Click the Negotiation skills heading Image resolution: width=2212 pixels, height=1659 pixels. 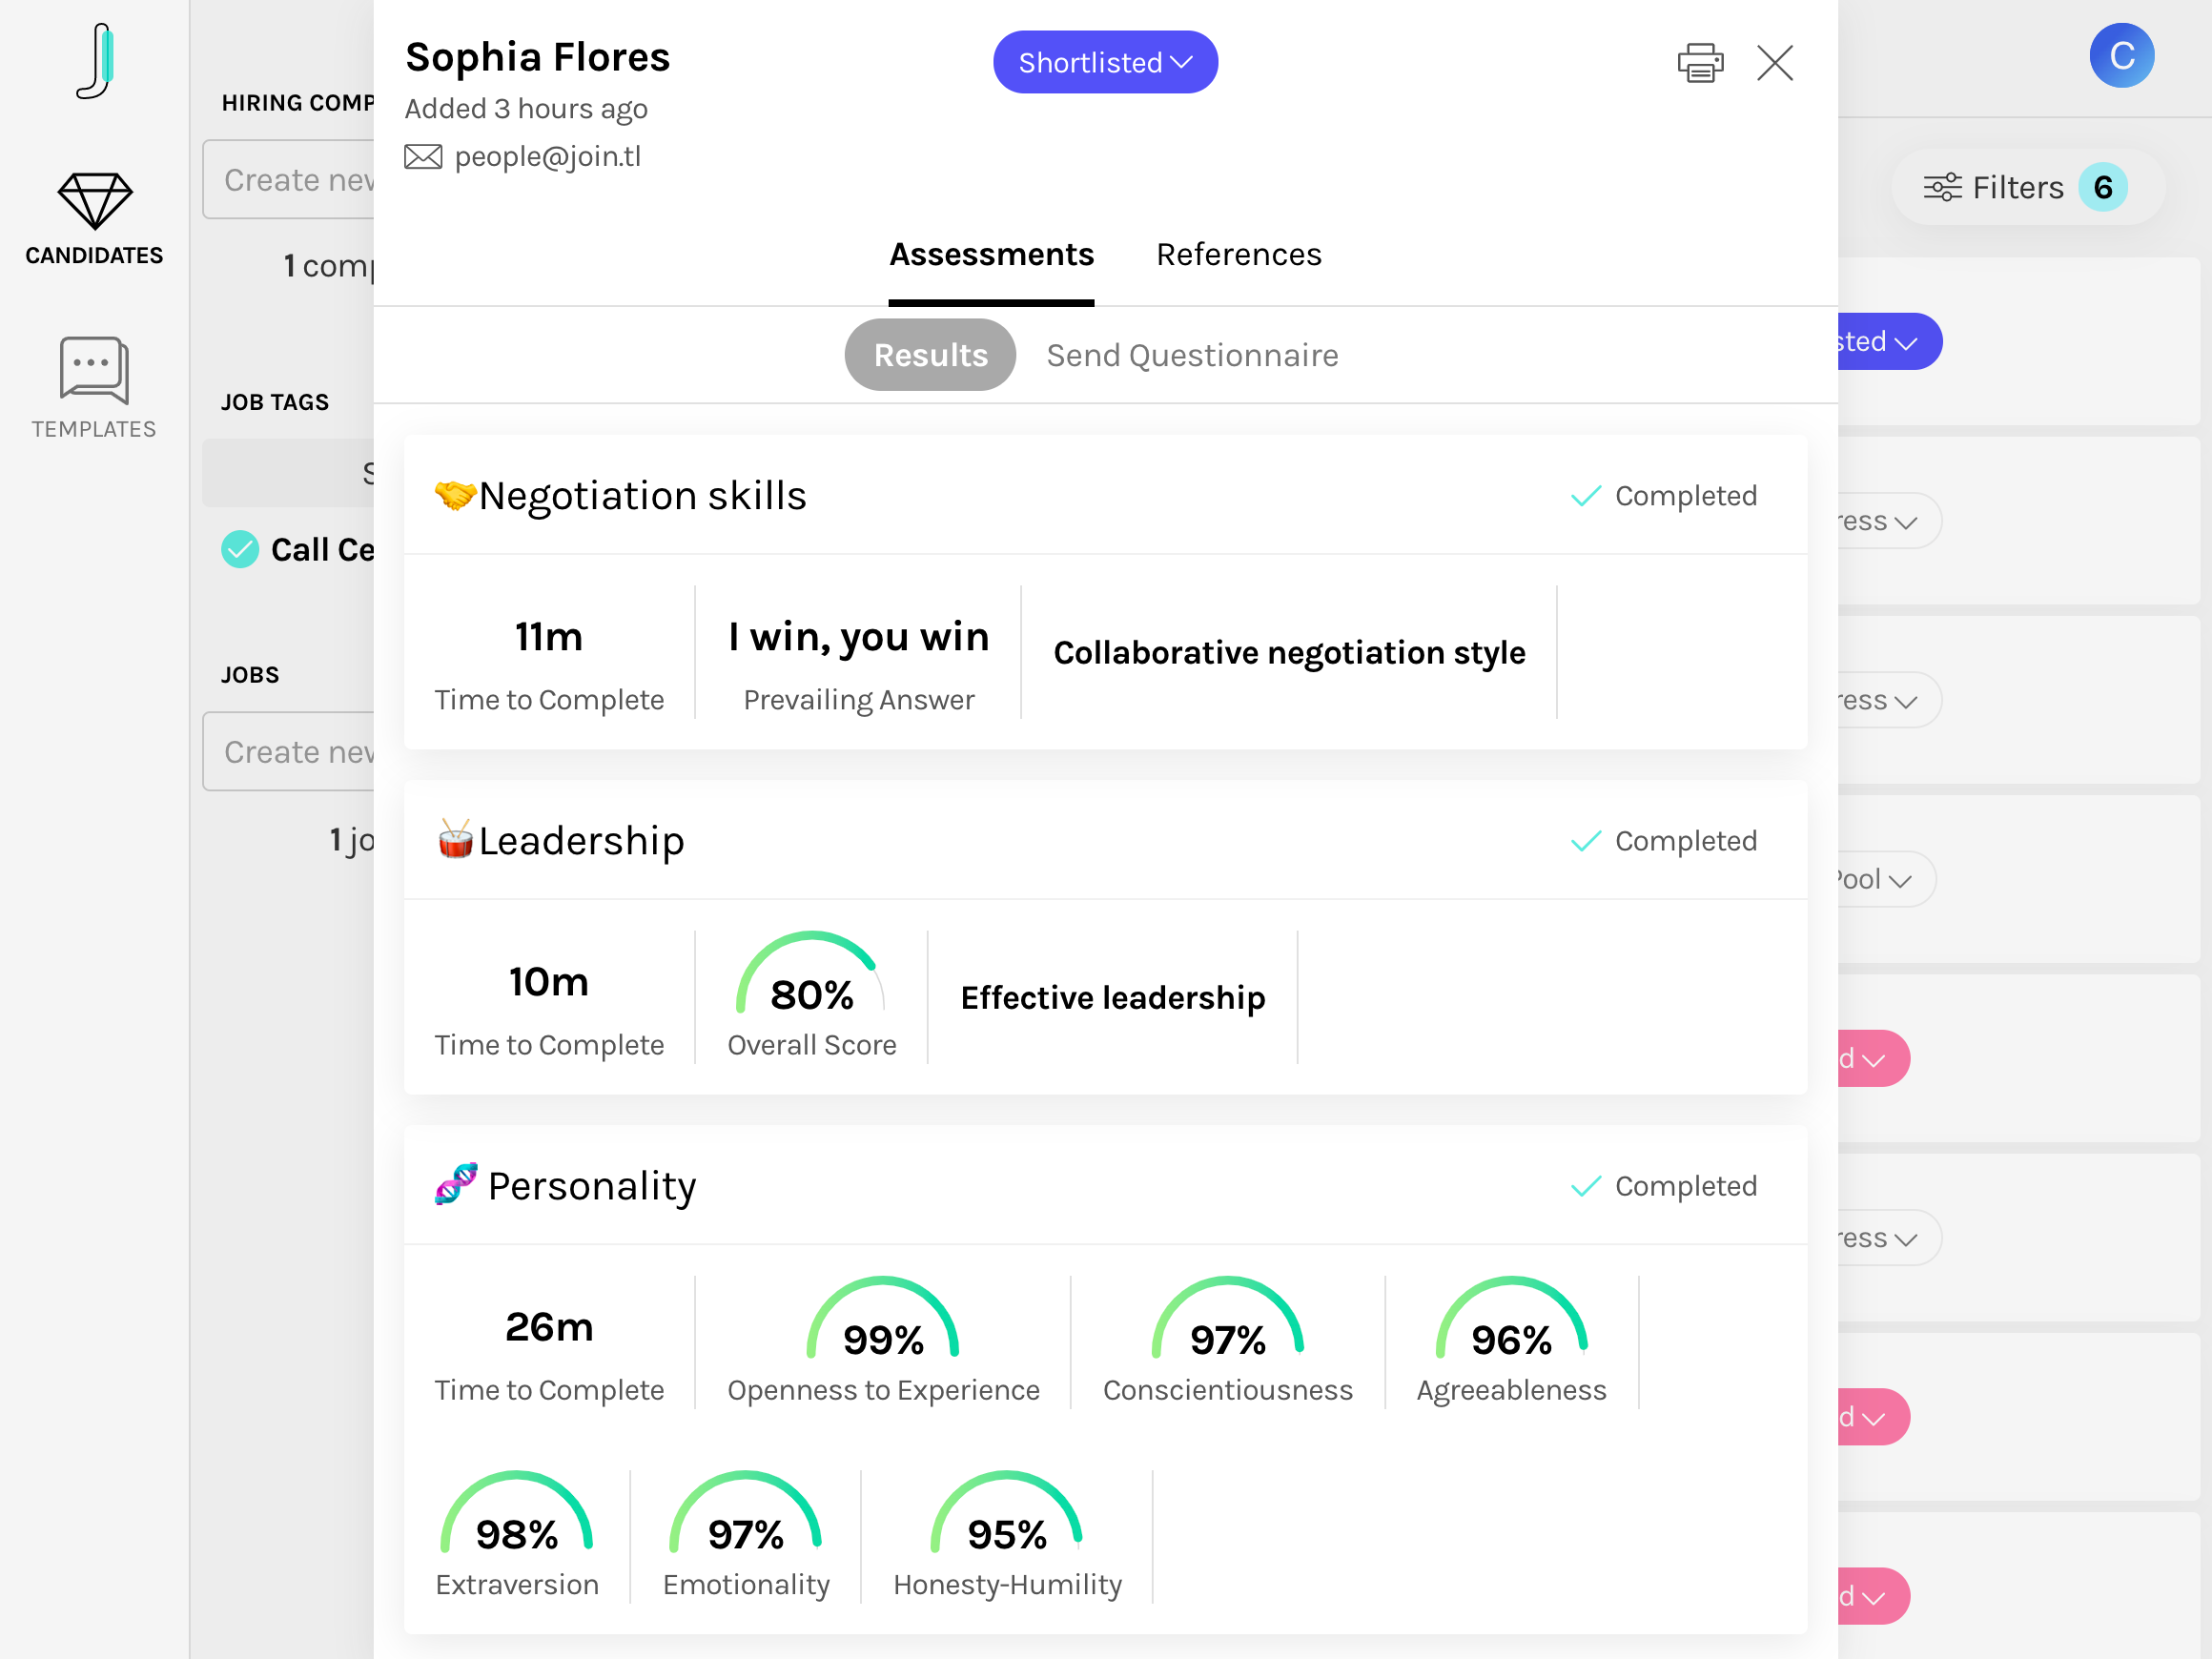[642, 496]
